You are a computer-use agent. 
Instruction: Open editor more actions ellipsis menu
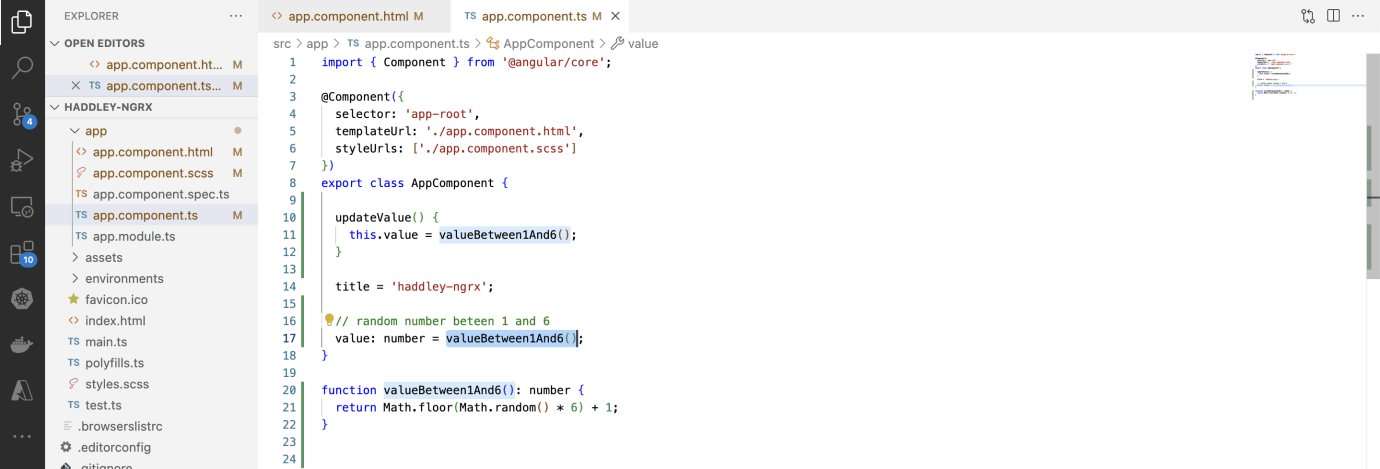tap(1357, 16)
